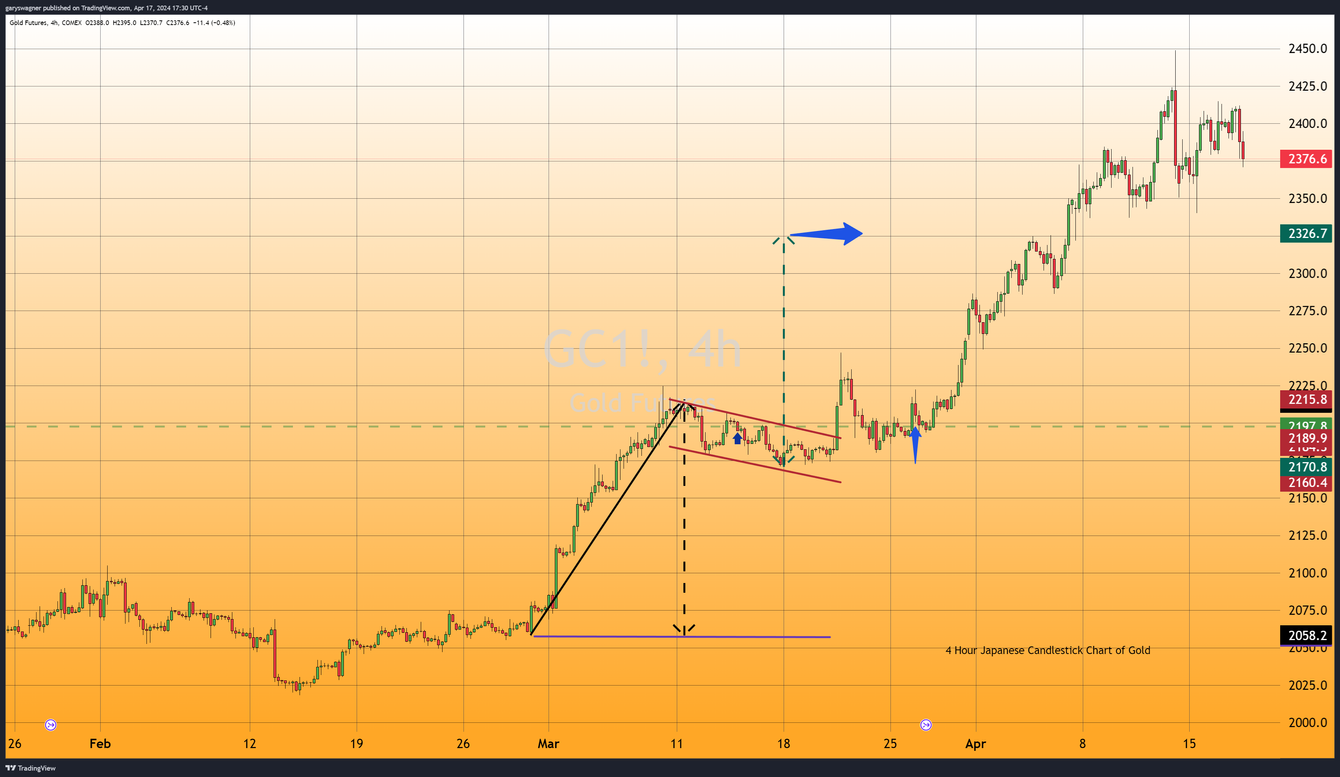This screenshot has width=1340, height=777.
Task: Click the red 2215.8 price level swatch
Action: coord(1306,399)
